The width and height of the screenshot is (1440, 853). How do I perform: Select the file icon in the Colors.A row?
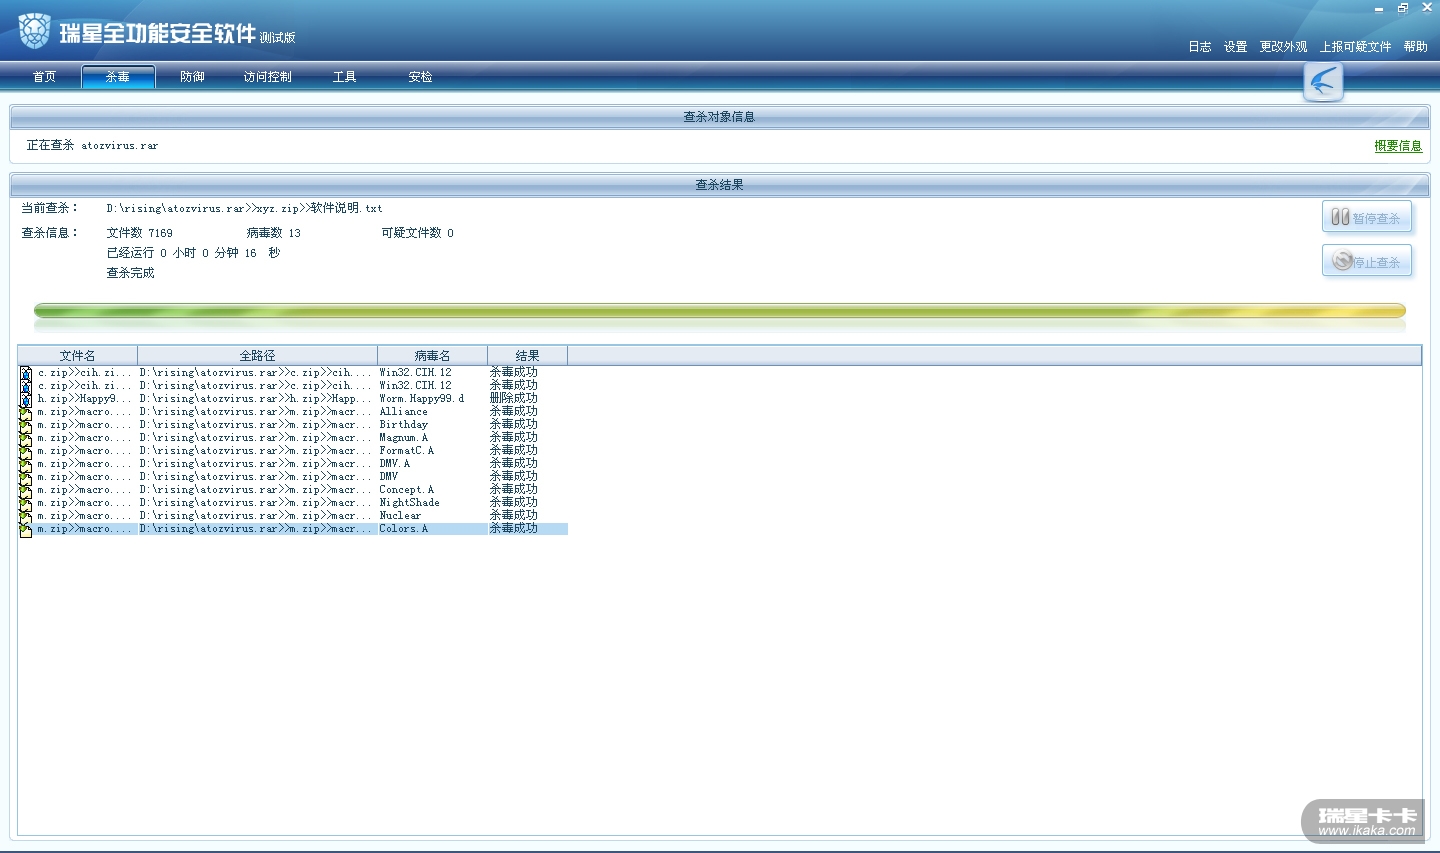[x=25, y=529]
